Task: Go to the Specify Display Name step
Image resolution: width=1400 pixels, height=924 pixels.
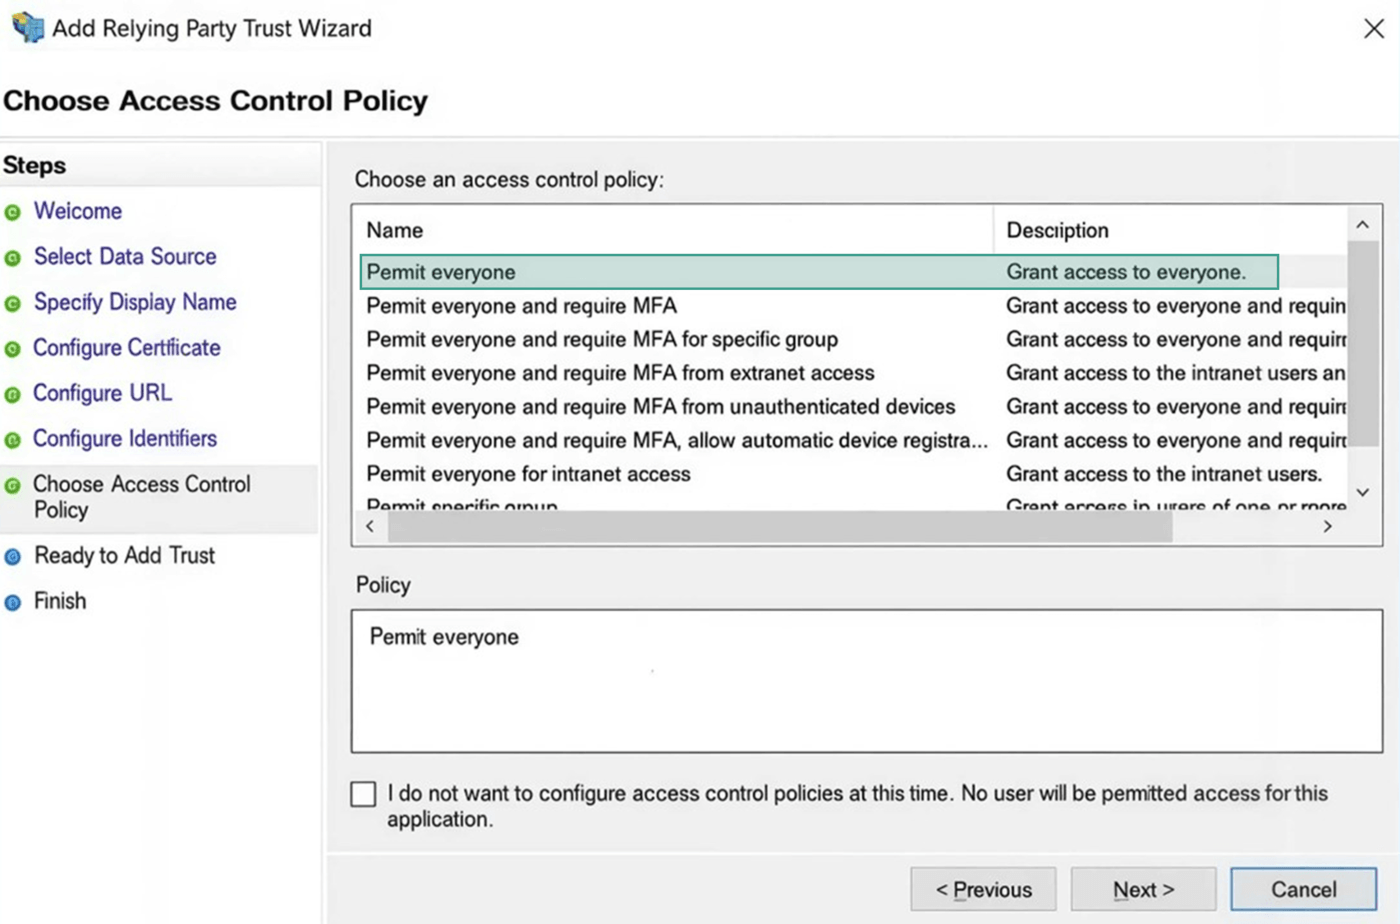Action: (135, 302)
